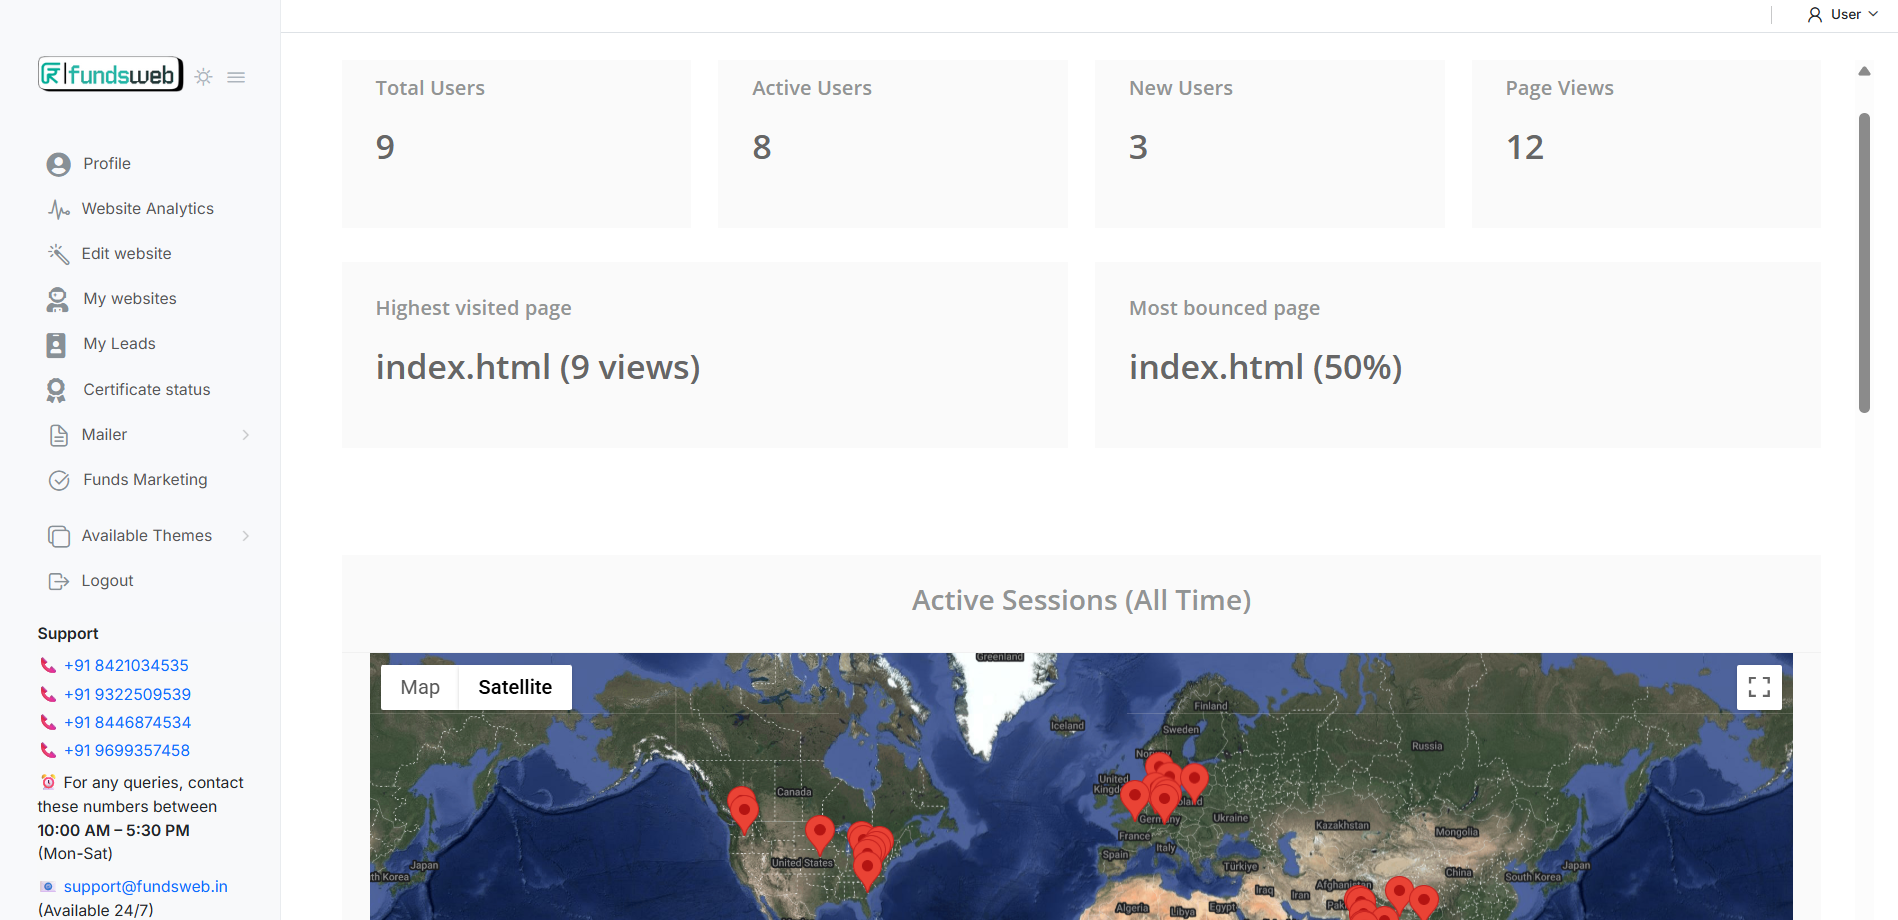
Task: Click the Profile avatar icon
Action: coord(58,164)
